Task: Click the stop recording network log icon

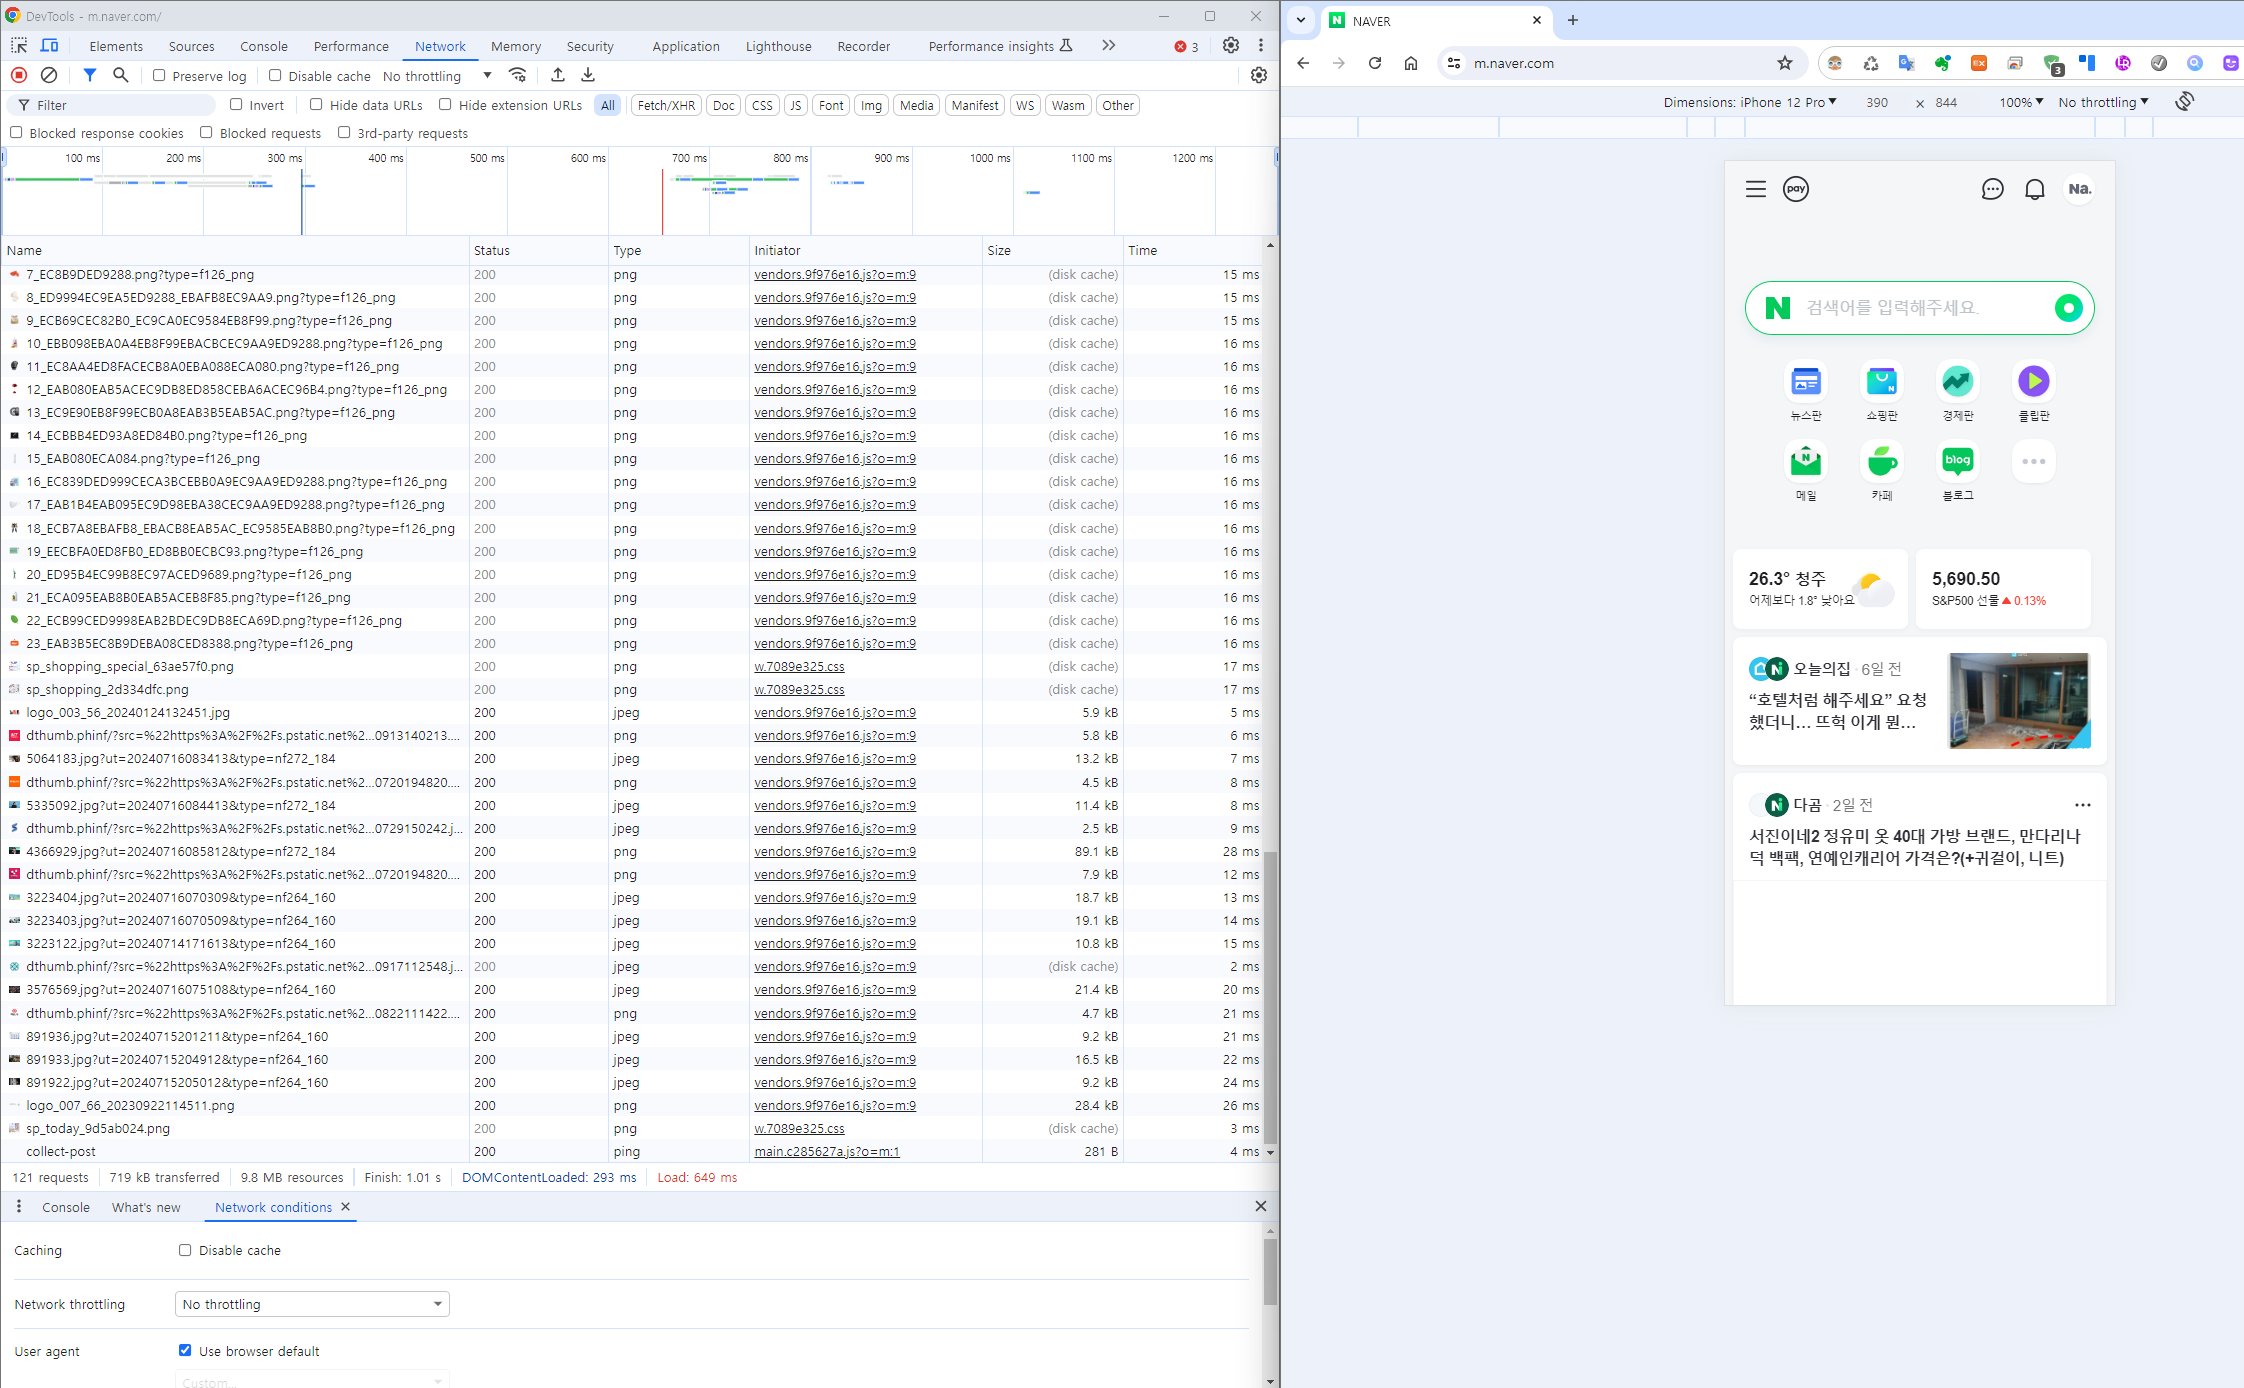Action: pyautogui.click(x=19, y=75)
